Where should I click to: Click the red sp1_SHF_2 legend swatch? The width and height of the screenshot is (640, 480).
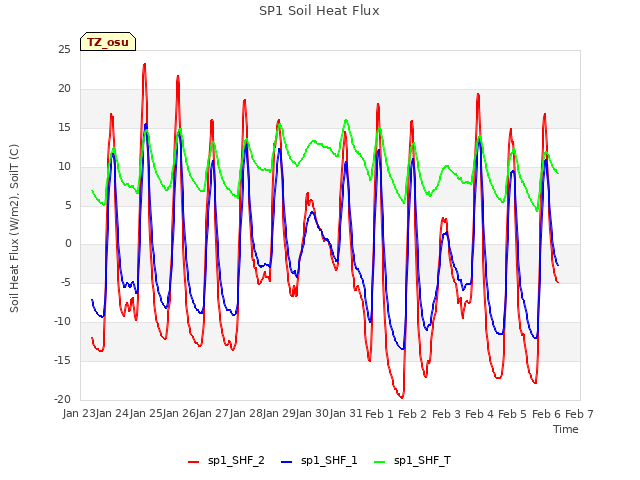point(193,462)
